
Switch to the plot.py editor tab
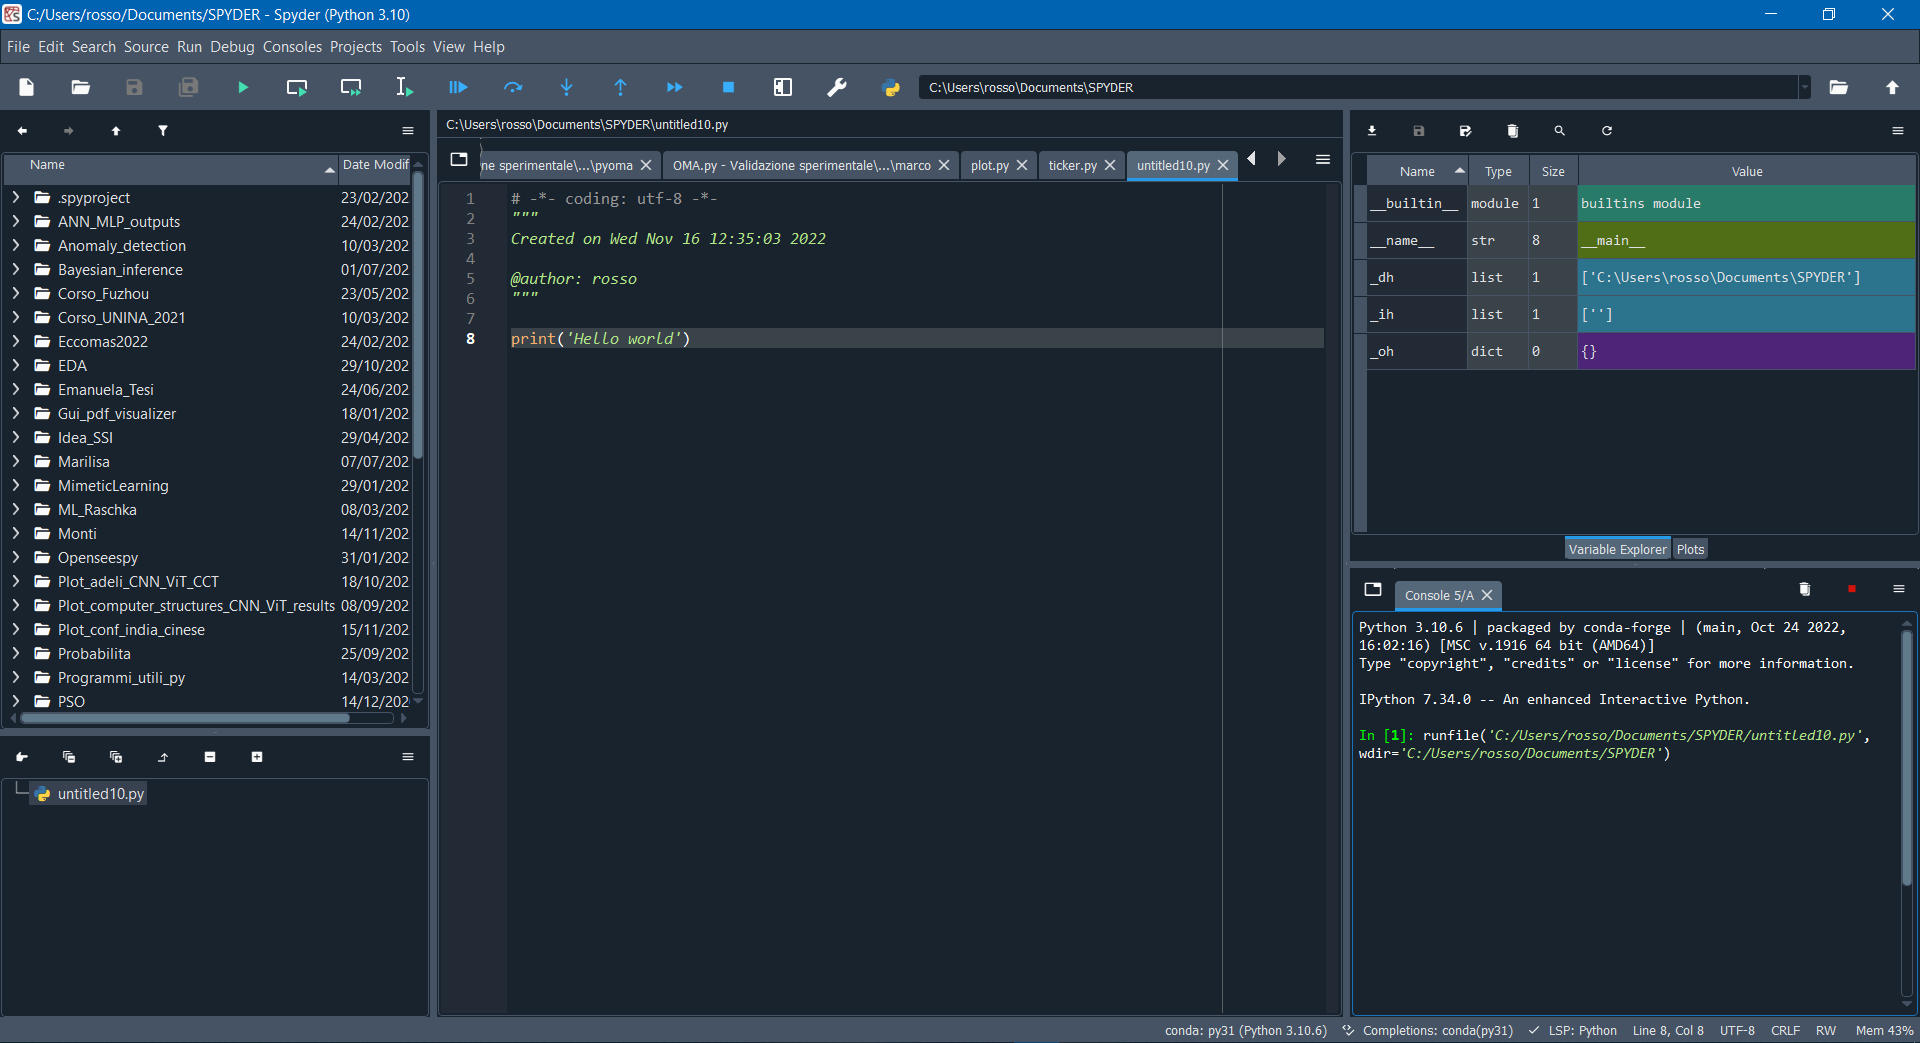989,166
